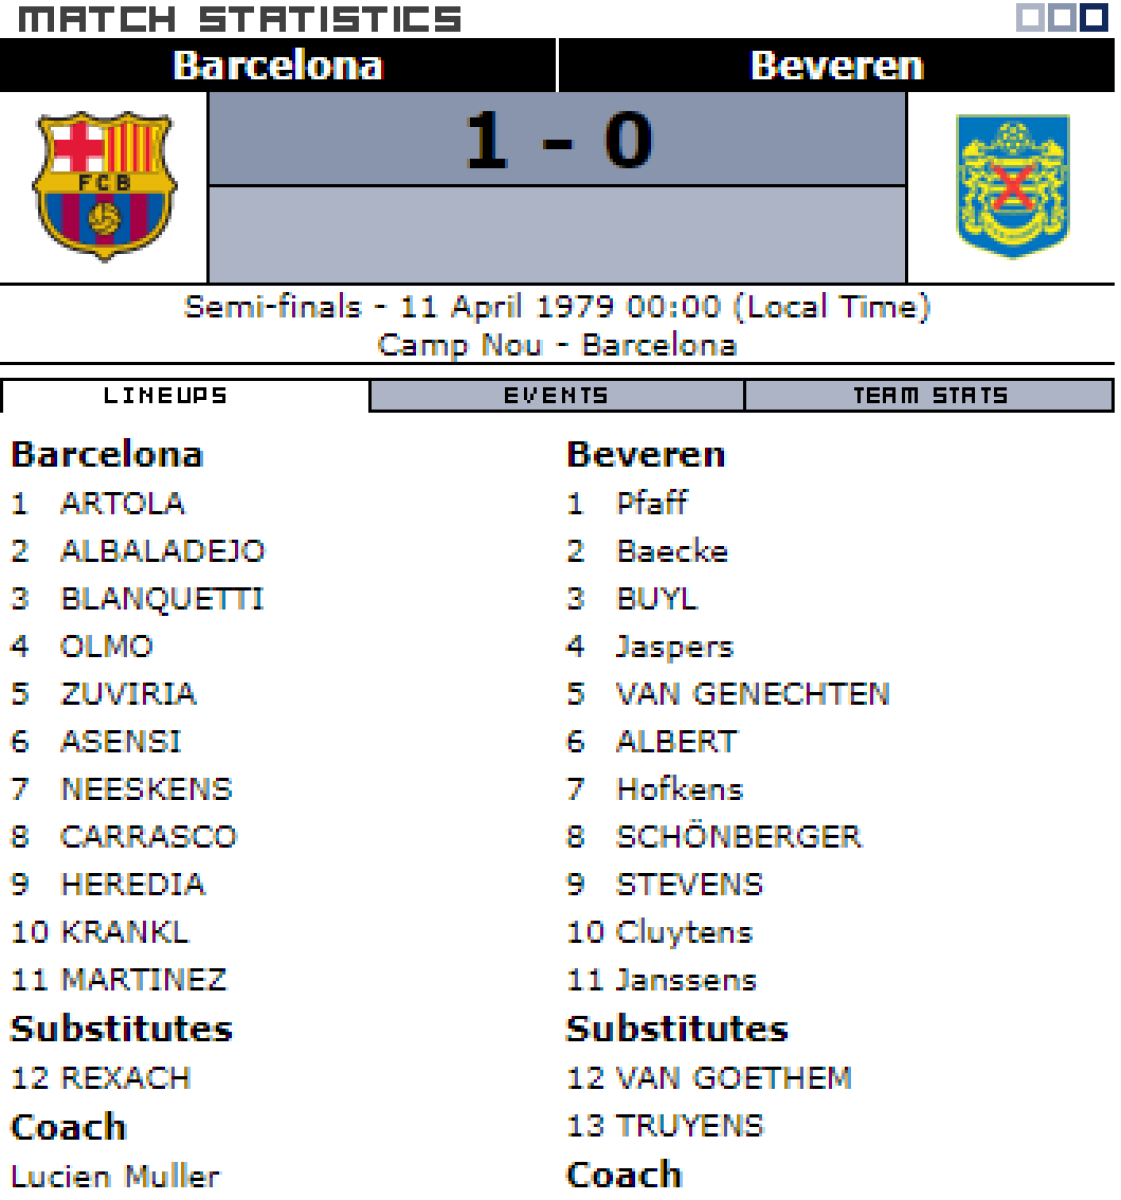Screen dimensions: 1121x1200
Task: Switch to the Events tab
Action: (556, 396)
